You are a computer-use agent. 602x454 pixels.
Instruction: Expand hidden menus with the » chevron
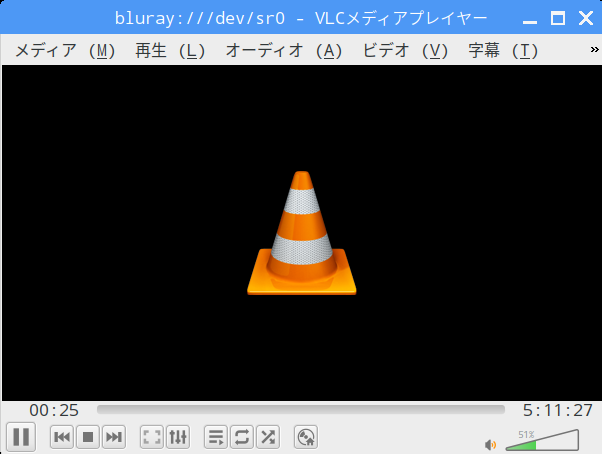tap(594, 50)
